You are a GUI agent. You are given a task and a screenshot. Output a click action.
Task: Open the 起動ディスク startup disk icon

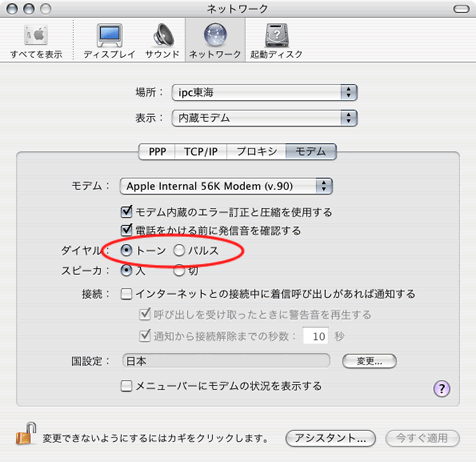(x=277, y=35)
